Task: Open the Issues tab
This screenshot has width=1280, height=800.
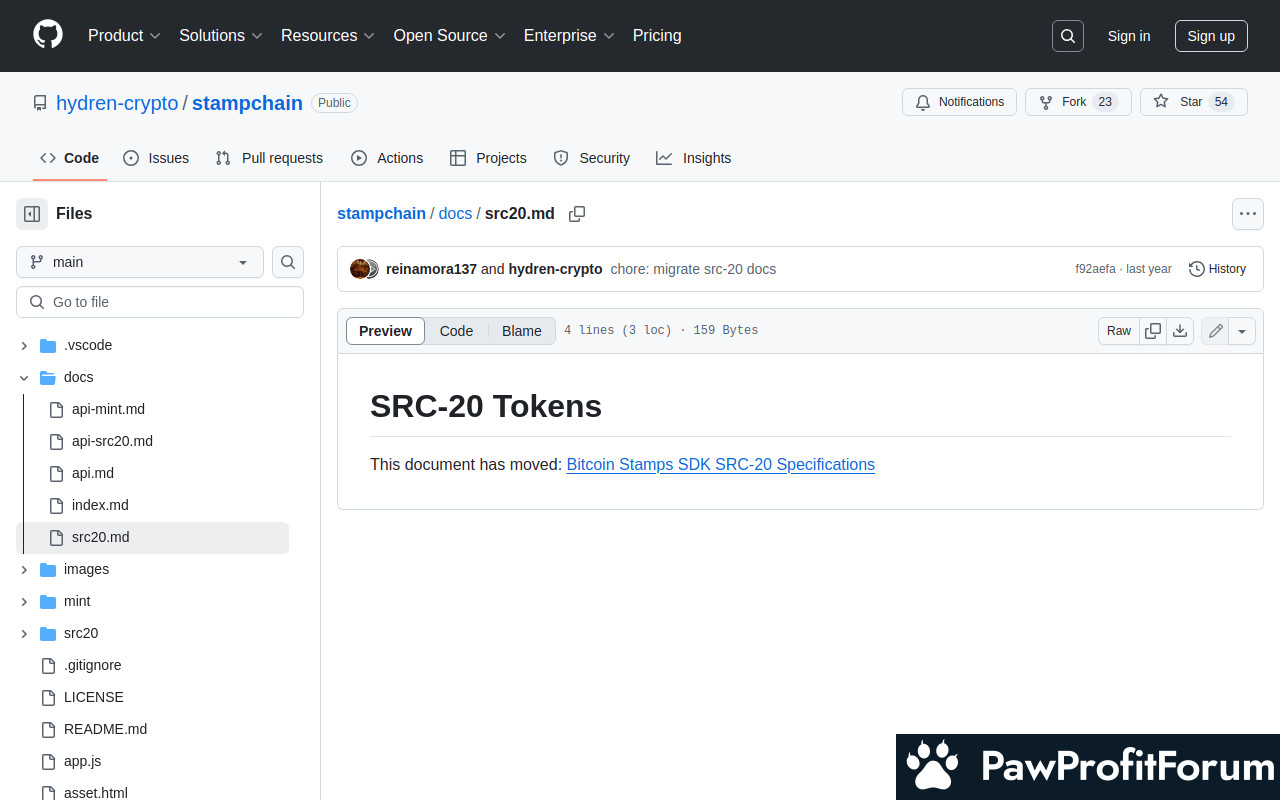Action: 156,158
